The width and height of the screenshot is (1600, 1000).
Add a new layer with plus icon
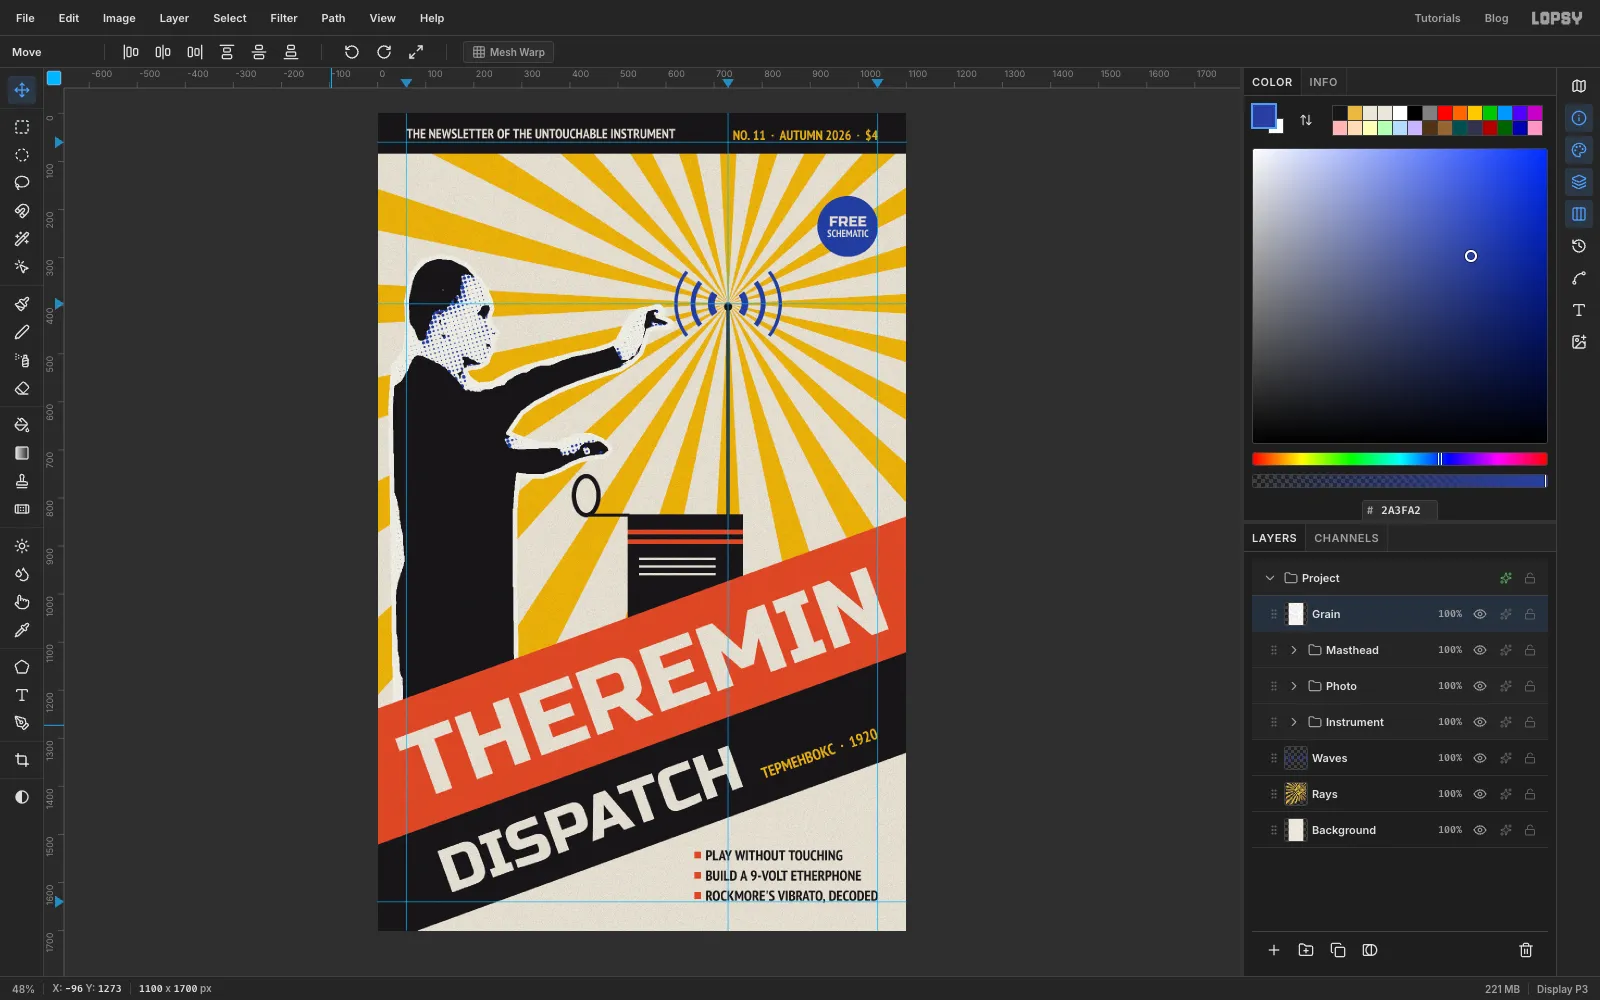pos(1274,950)
